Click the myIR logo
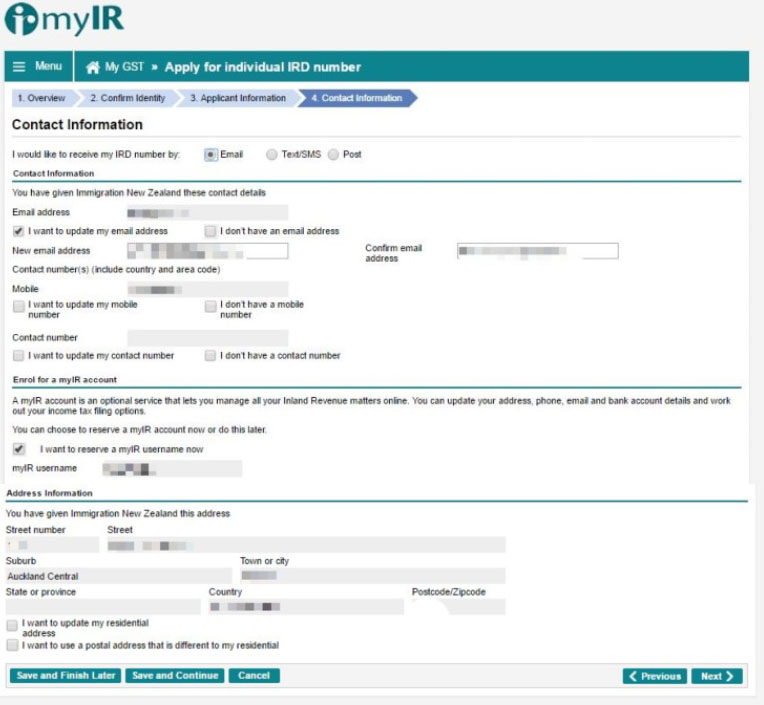This screenshot has height=705, width=764. 64,19
